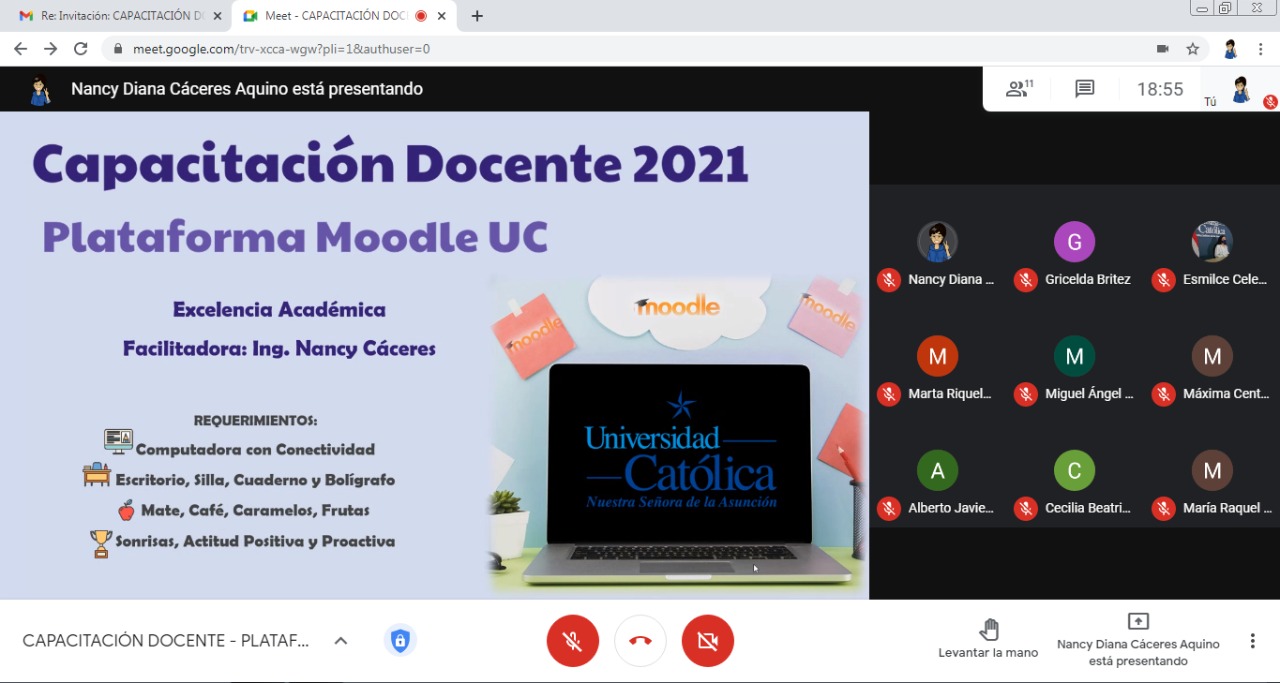Click the camera permission icon in the address bar

point(1162,49)
